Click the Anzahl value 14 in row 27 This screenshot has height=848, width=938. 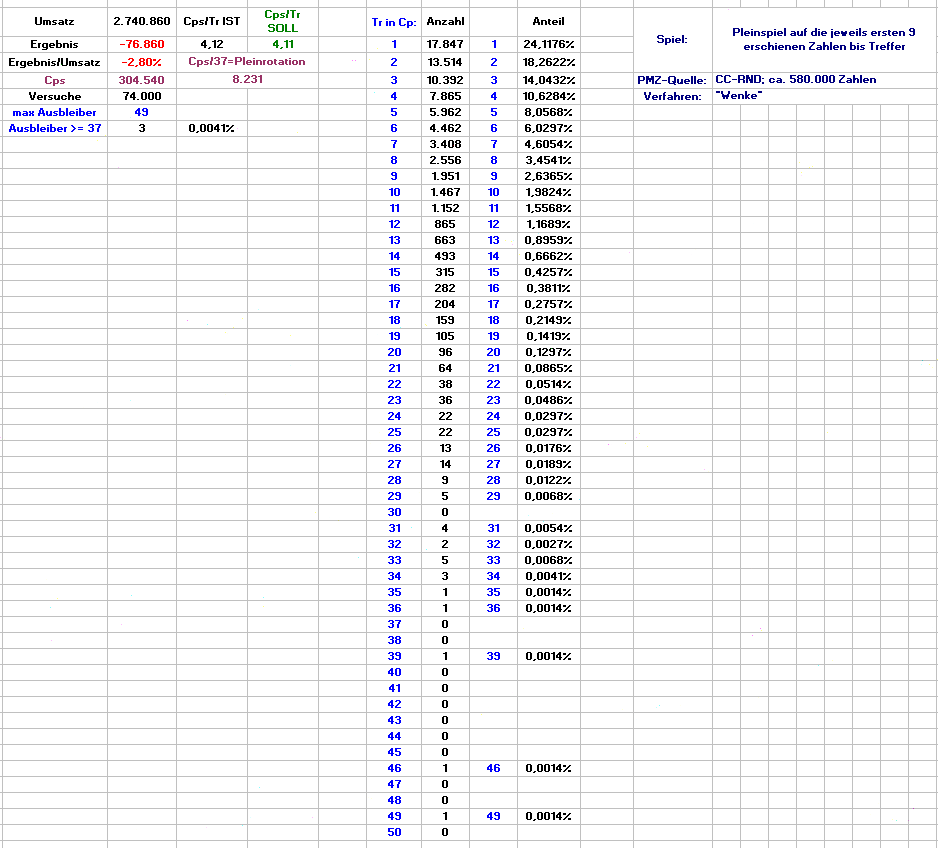pyautogui.click(x=445, y=465)
